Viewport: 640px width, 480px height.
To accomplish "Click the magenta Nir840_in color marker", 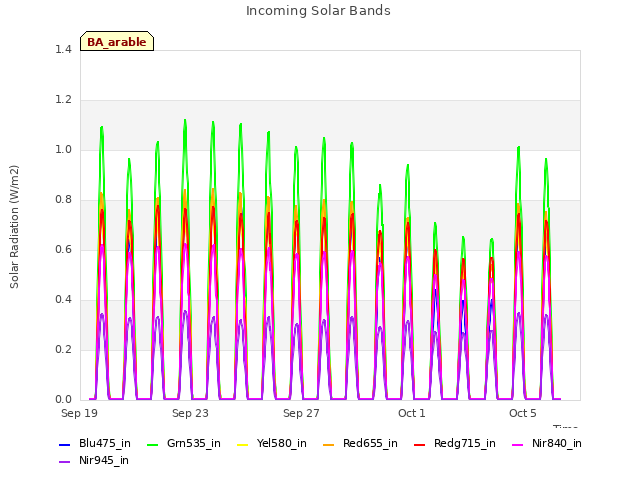I will tap(518, 444).
